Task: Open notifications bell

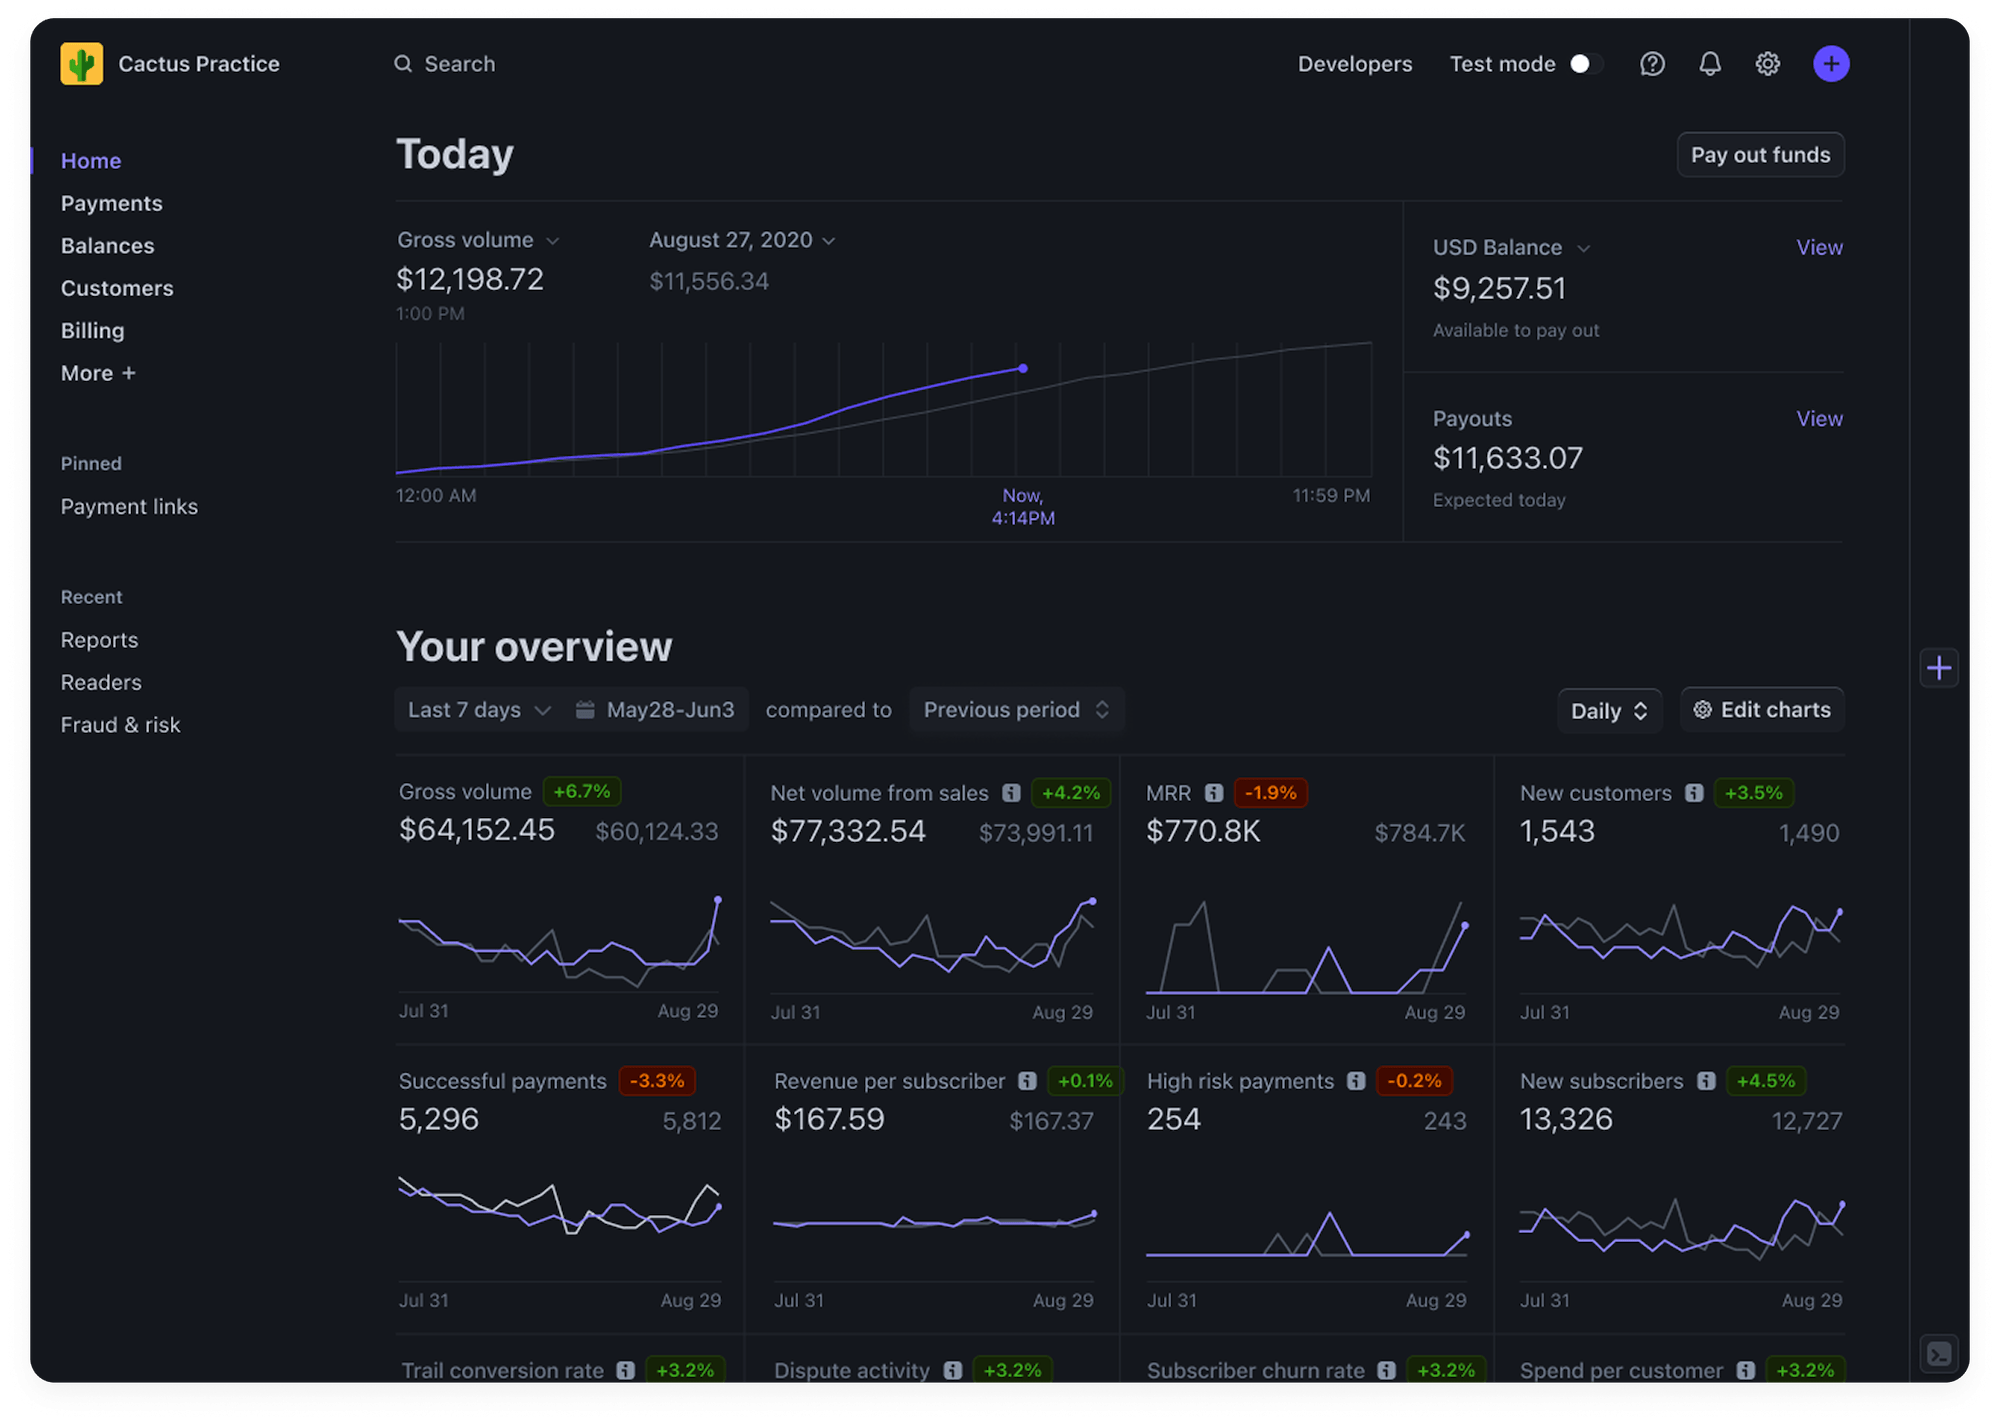Action: click(1710, 63)
